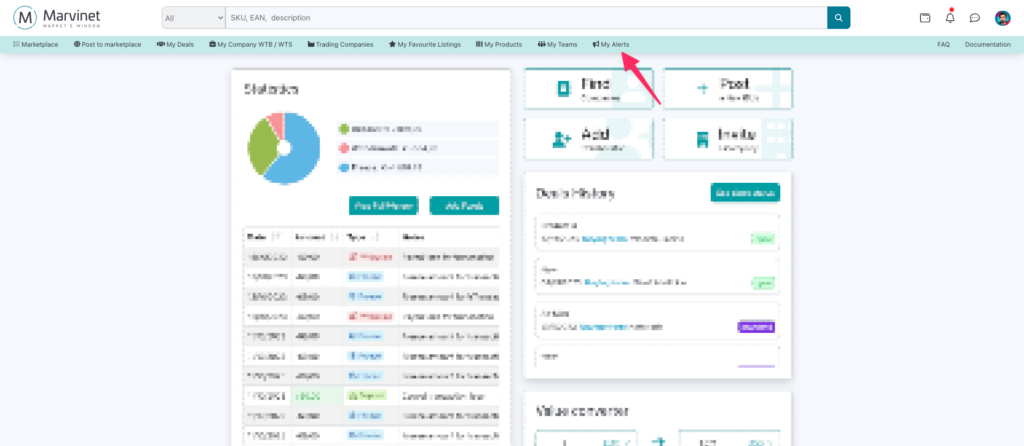This screenshot has height=446, width=1024.
Task: Open My Favourite Listings
Action: (x=427, y=45)
